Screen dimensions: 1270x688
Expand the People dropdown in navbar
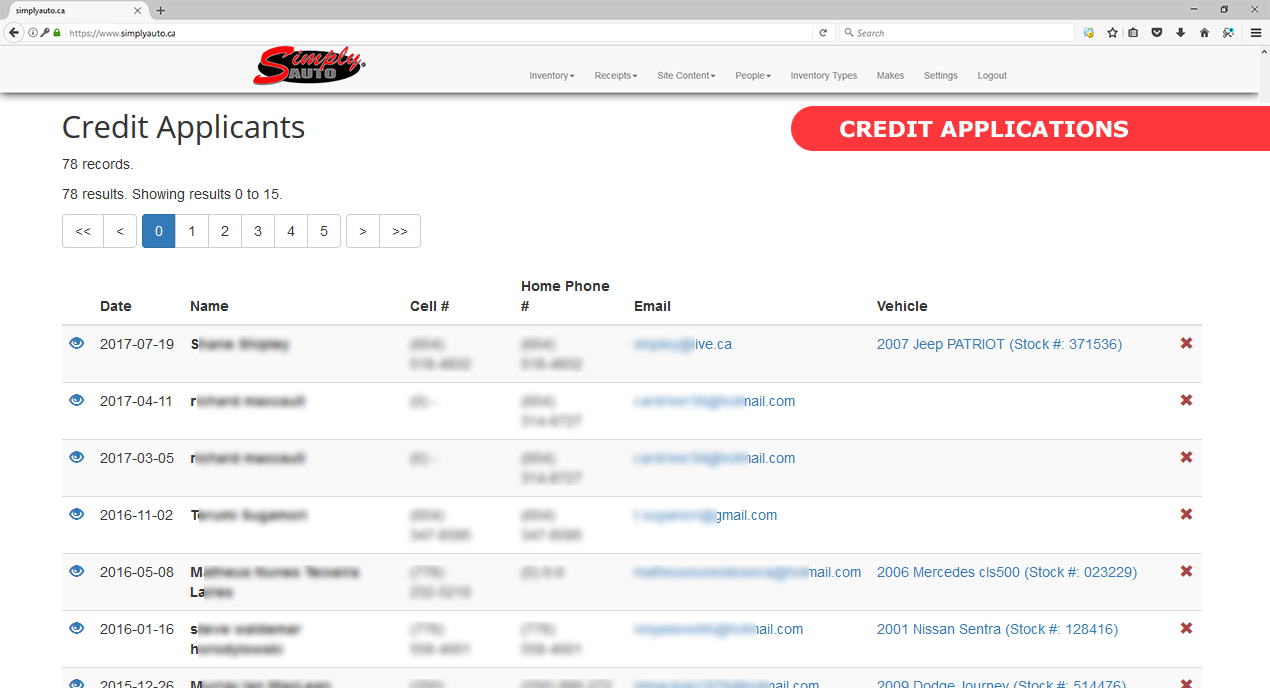click(x=753, y=76)
